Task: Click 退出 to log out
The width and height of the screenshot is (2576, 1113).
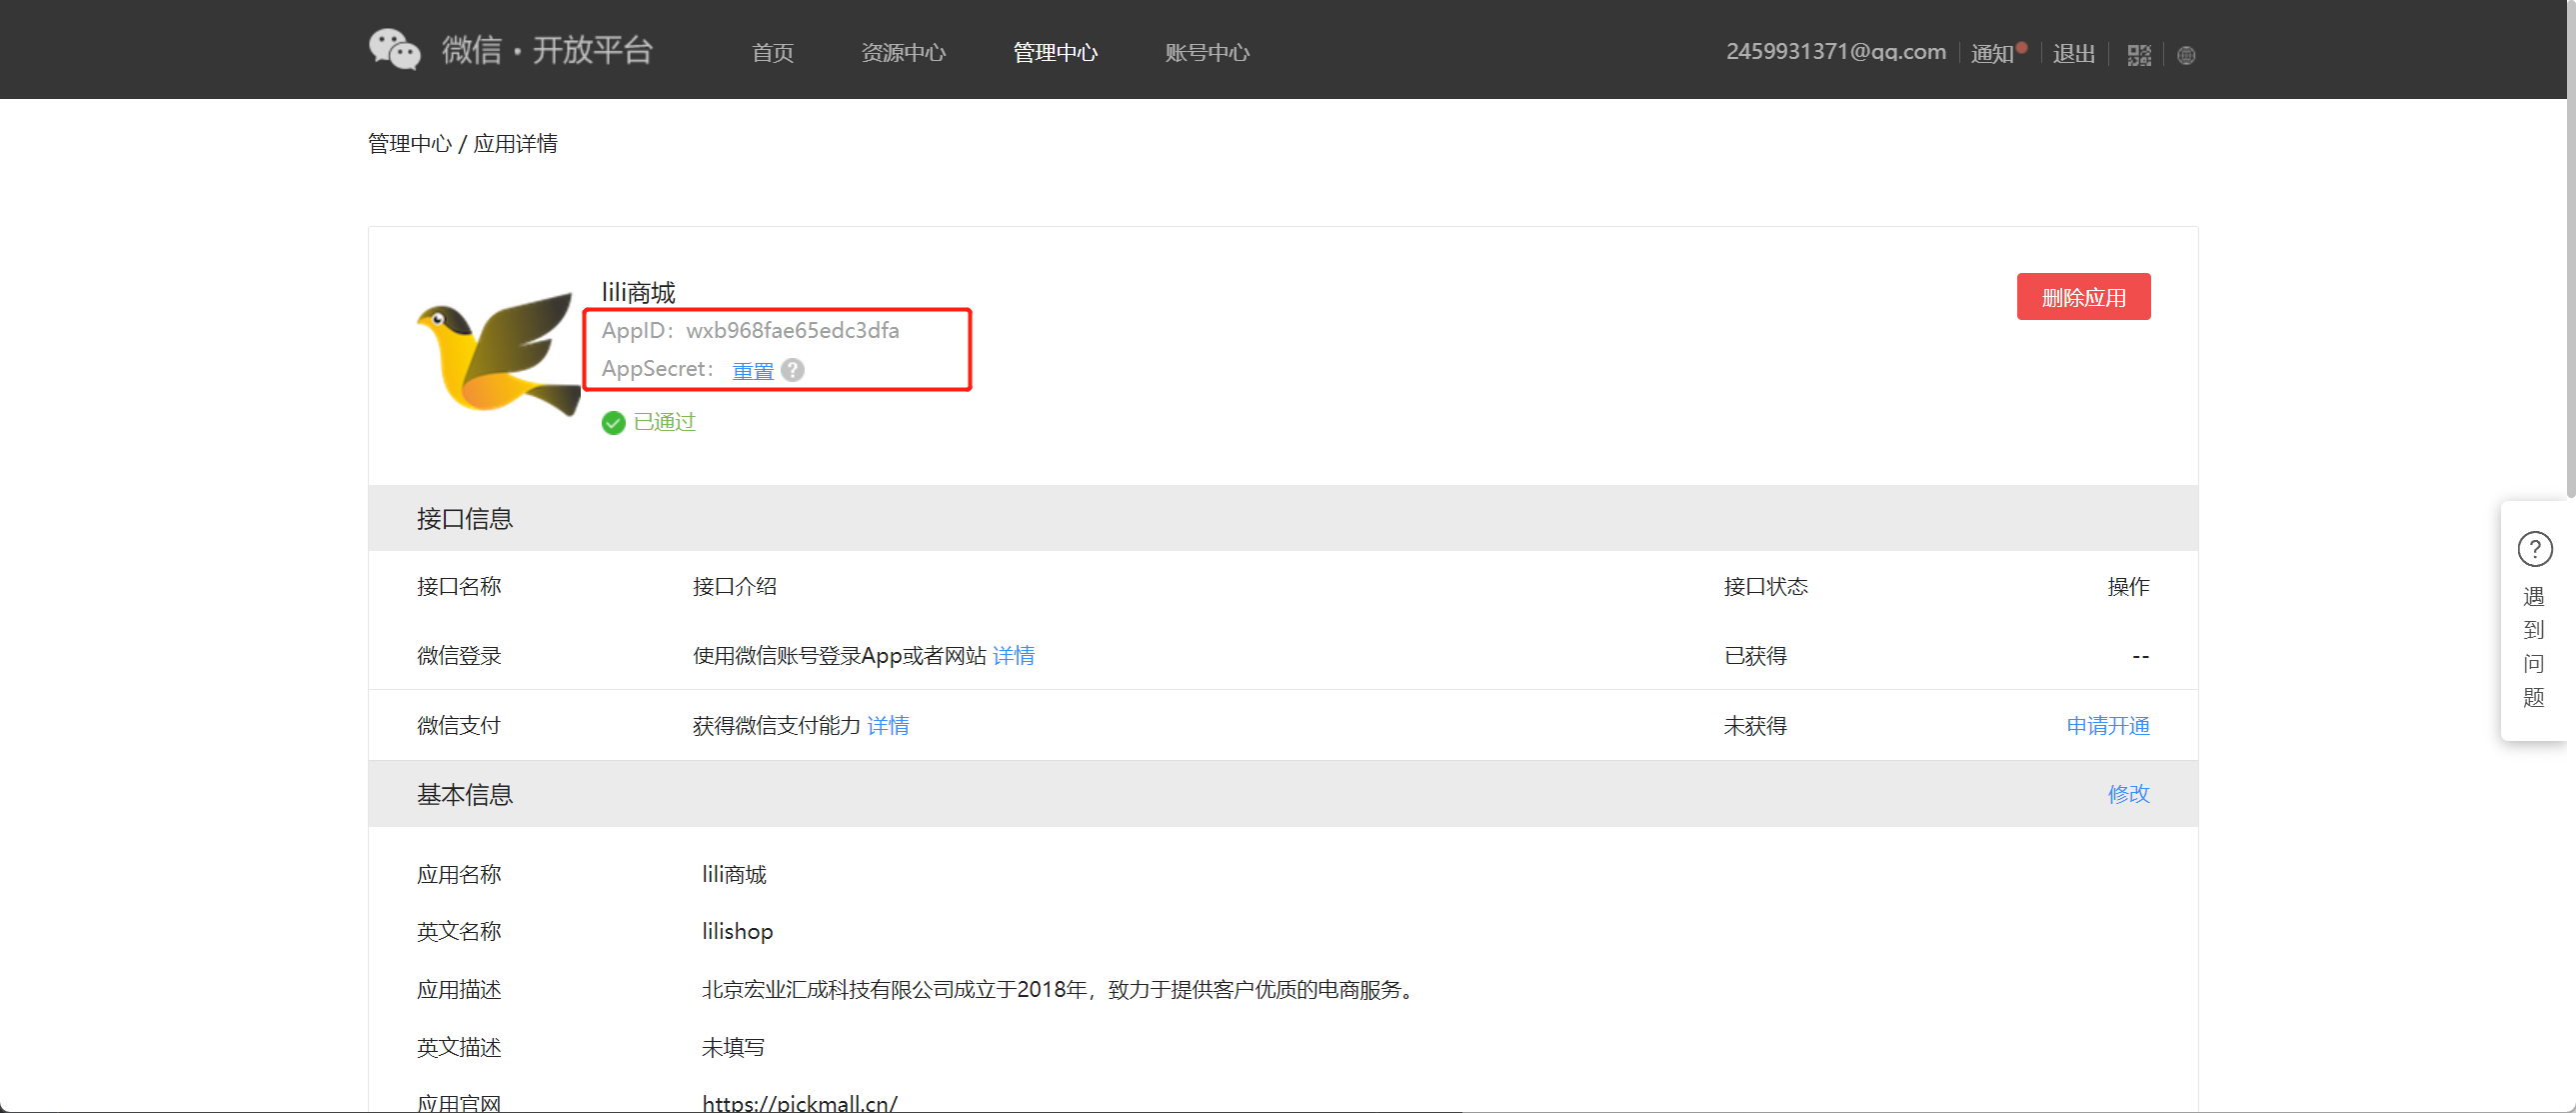Action: [2073, 54]
